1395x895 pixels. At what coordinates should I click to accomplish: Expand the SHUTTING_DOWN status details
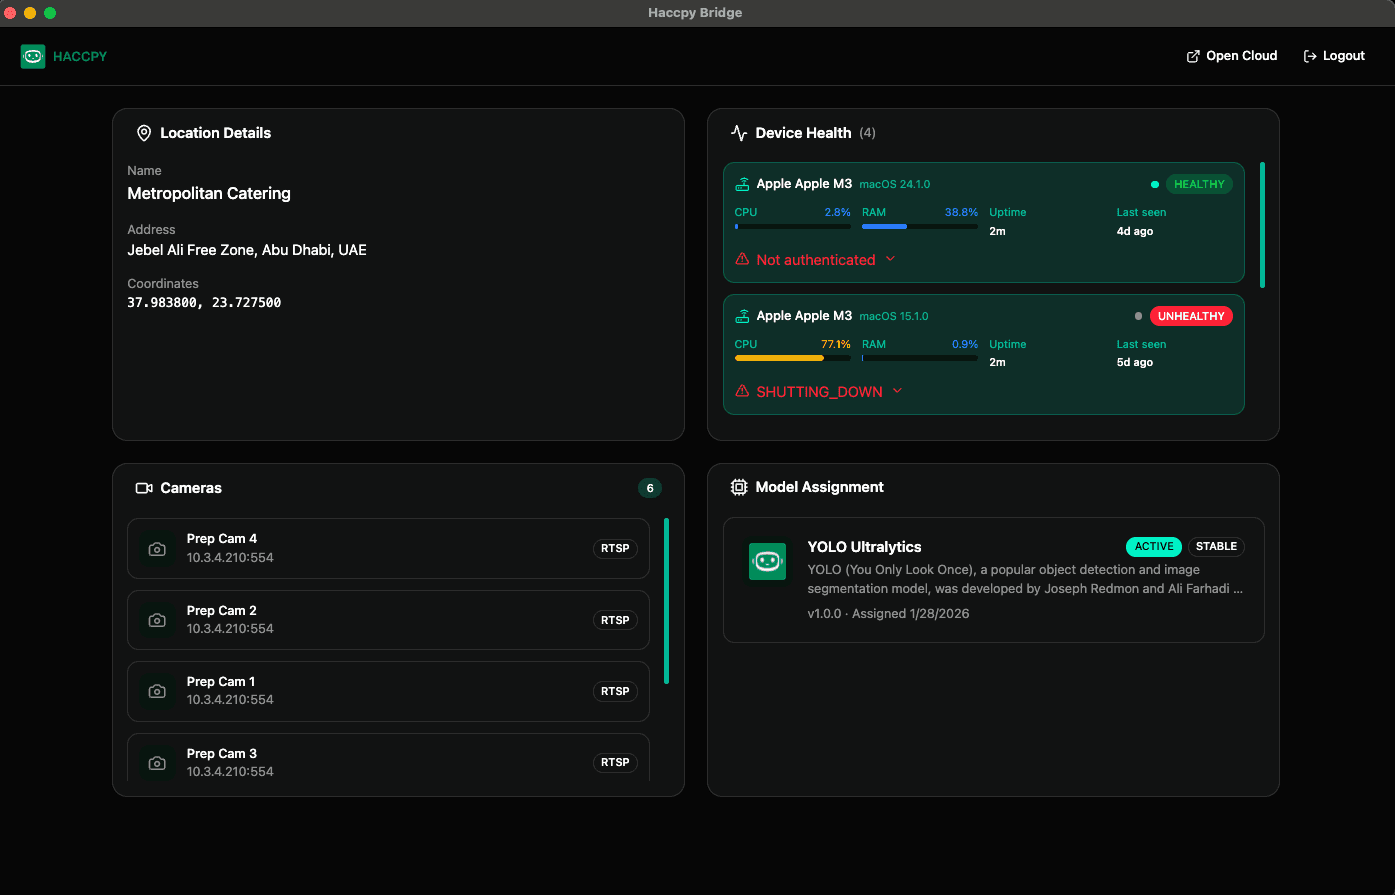(898, 391)
